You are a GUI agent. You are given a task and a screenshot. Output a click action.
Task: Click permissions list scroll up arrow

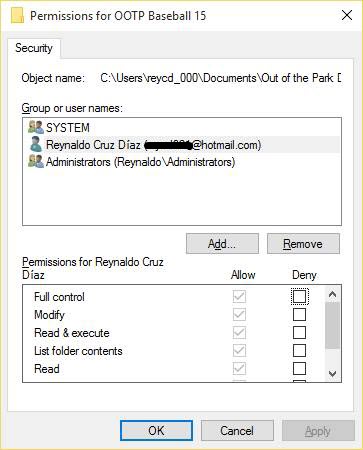coord(332,294)
